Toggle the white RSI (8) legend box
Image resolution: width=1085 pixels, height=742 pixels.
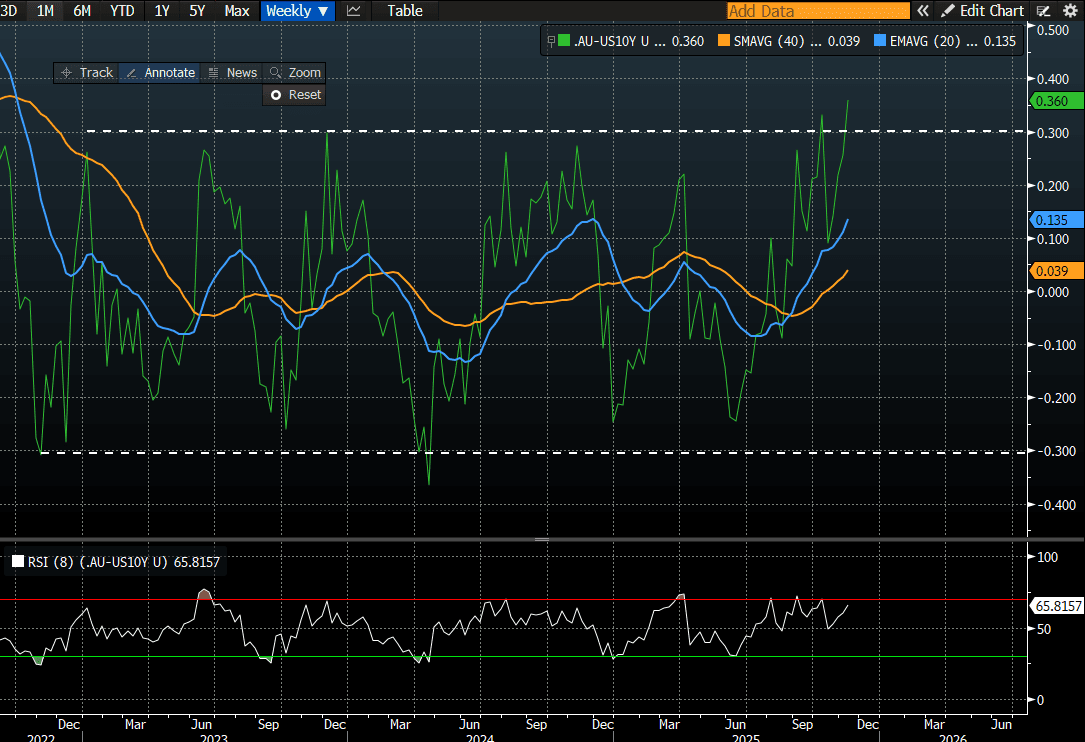pos(18,563)
